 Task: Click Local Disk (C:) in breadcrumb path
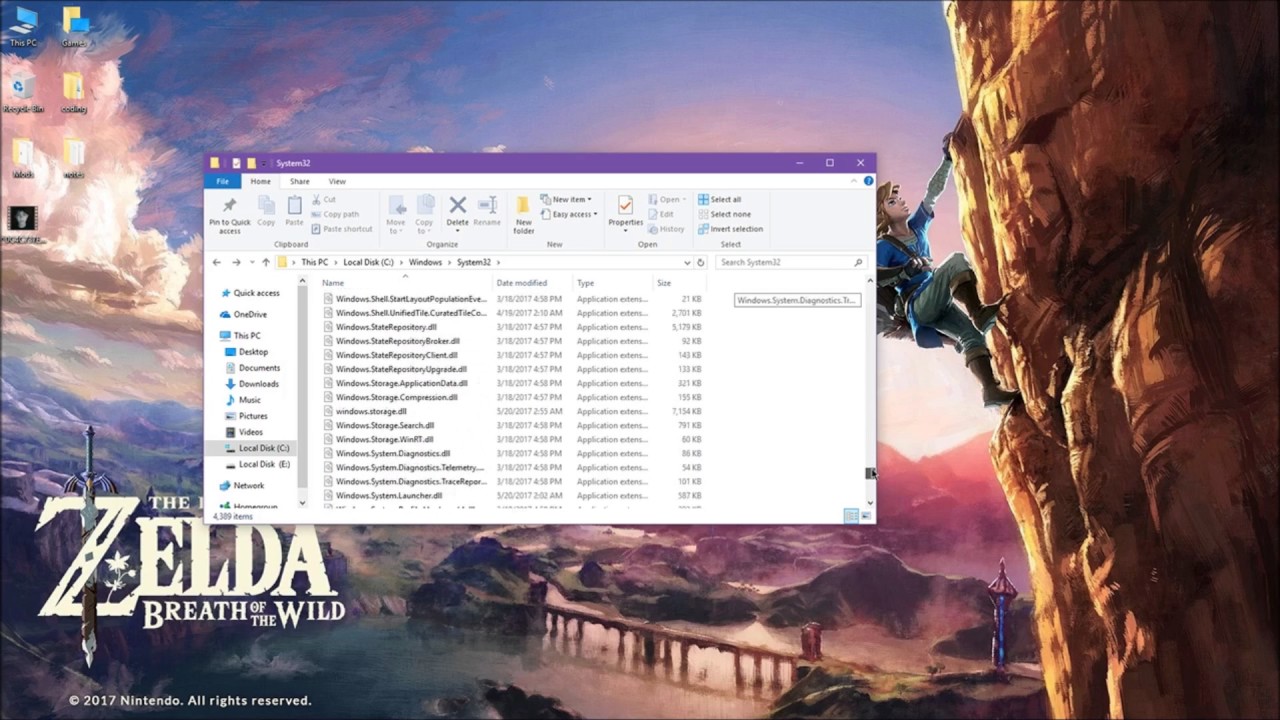[x=368, y=262]
